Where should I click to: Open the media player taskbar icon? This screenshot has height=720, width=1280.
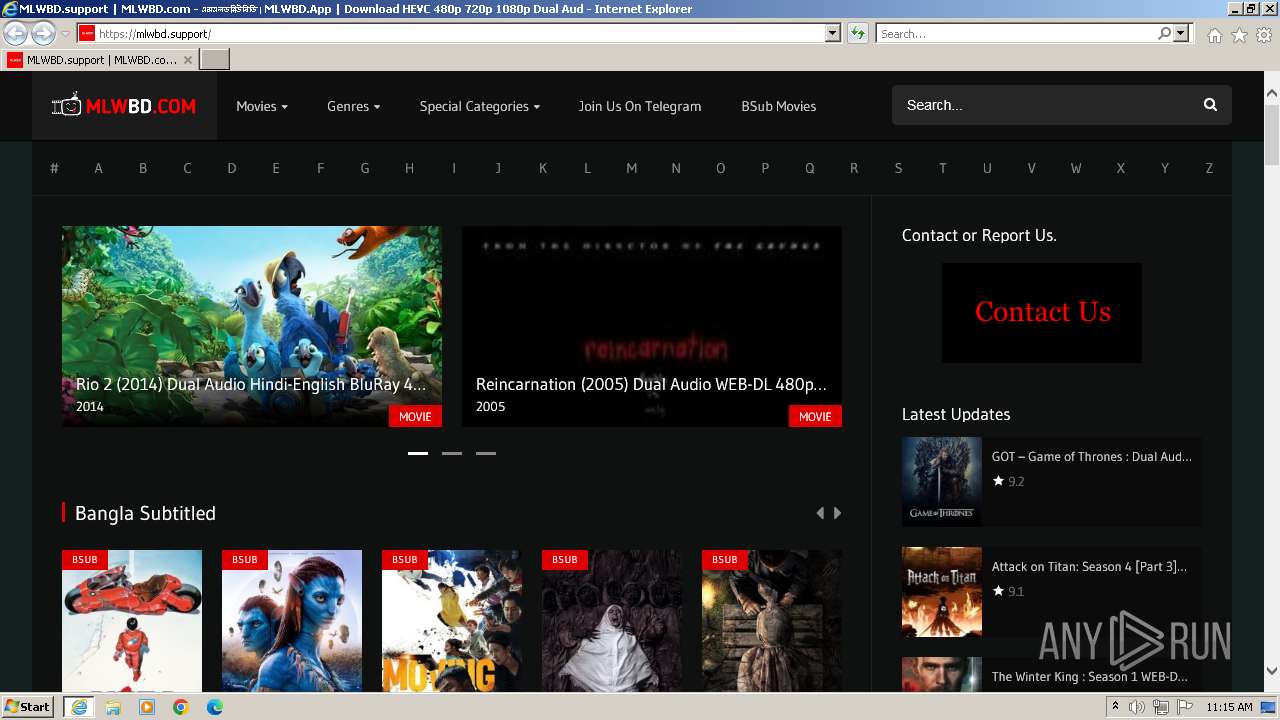[147, 707]
